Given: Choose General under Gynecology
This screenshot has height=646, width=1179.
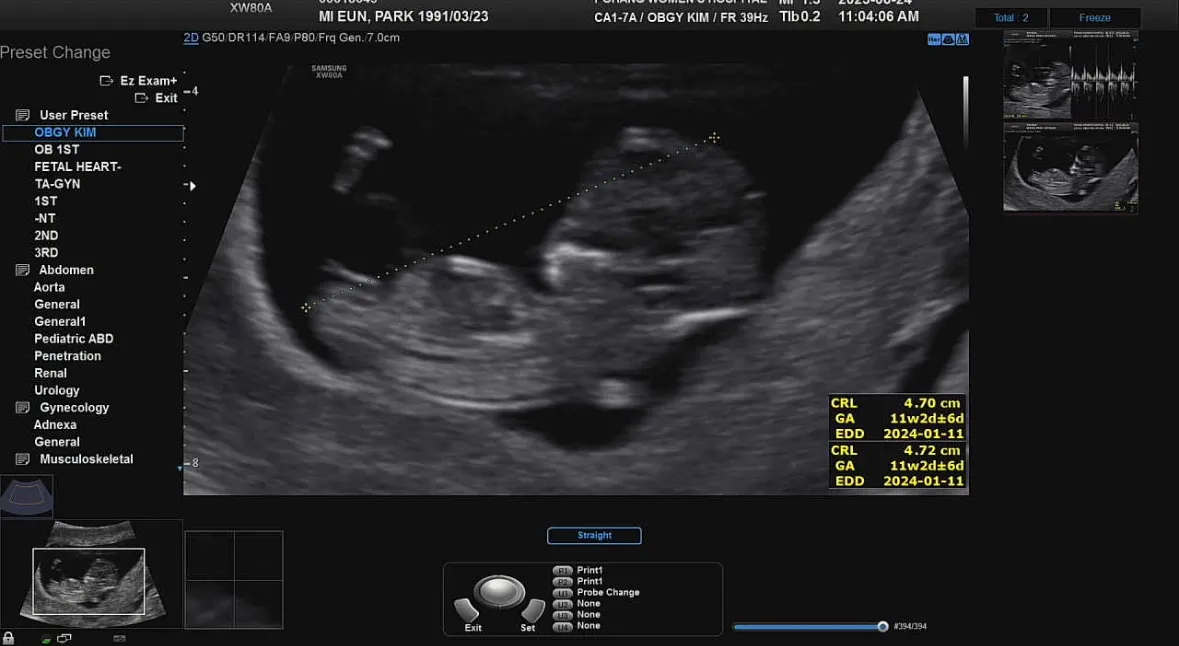Looking at the screenshot, I should click(57, 442).
